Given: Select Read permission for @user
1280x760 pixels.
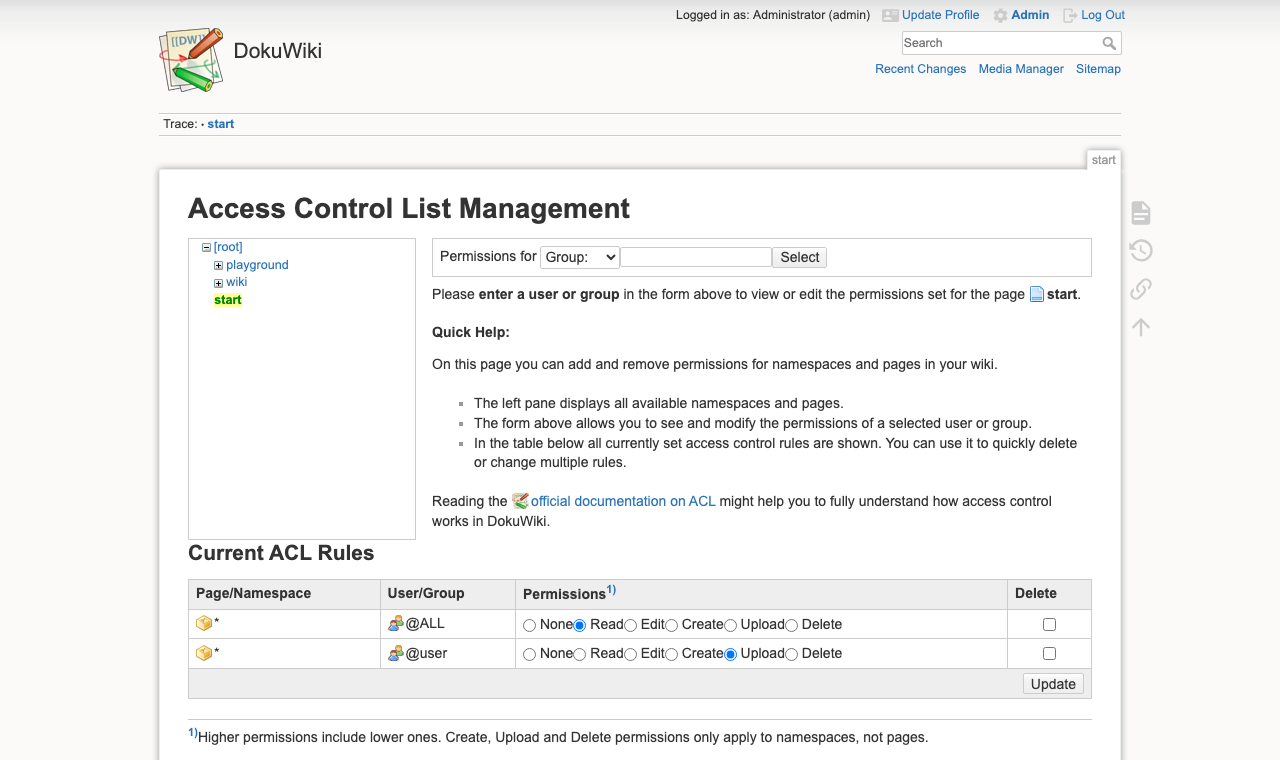Looking at the screenshot, I should 579,654.
